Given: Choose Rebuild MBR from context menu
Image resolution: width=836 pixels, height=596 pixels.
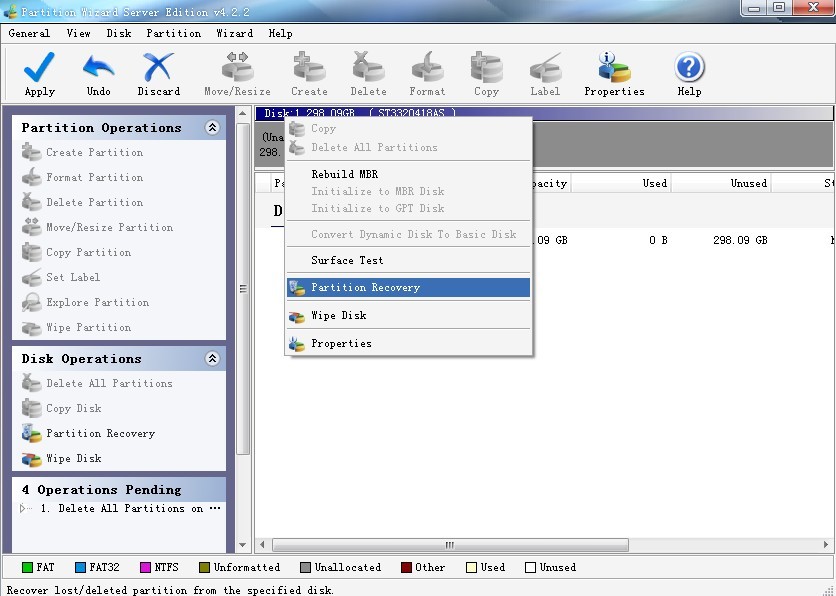Looking at the screenshot, I should pos(408,174).
